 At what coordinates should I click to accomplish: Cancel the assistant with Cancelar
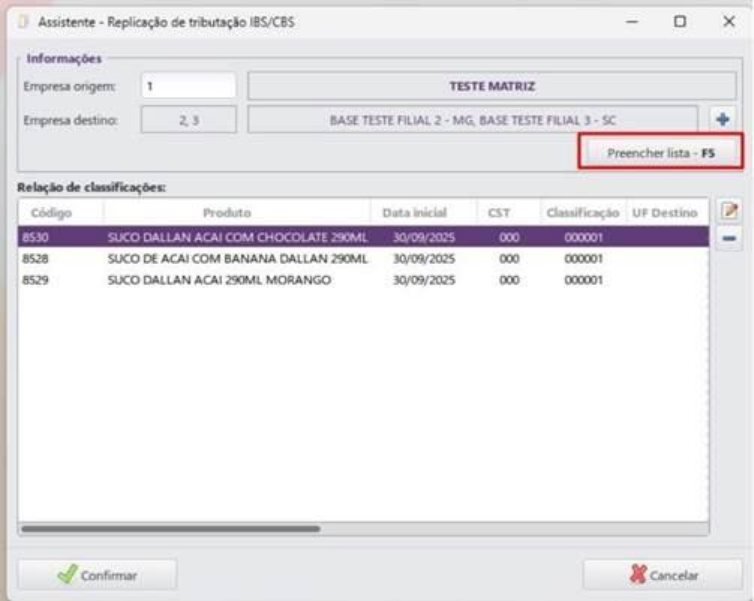pyautogui.click(x=663, y=575)
